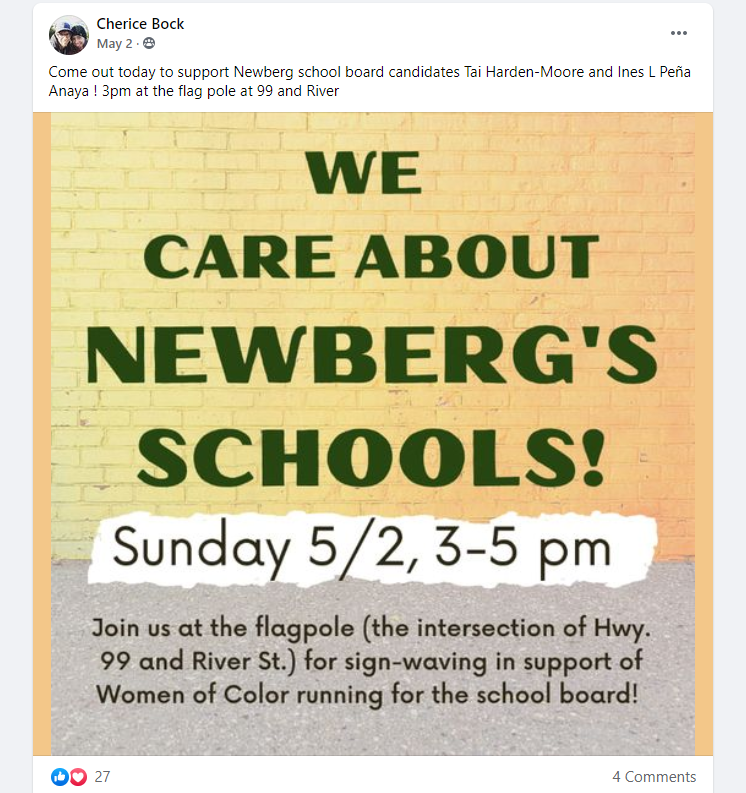
Task: Click the public audience globe icon
Action: click(149, 43)
